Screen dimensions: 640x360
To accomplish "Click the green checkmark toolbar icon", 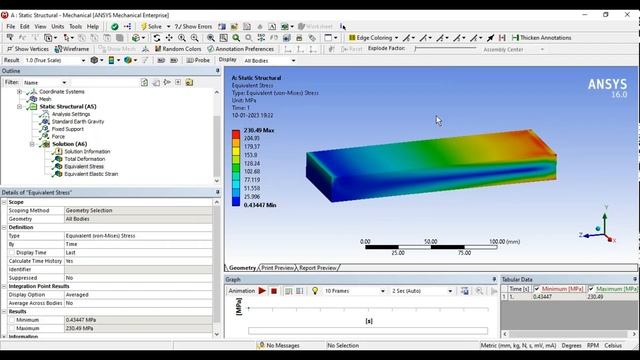I will (x=115, y=27).
